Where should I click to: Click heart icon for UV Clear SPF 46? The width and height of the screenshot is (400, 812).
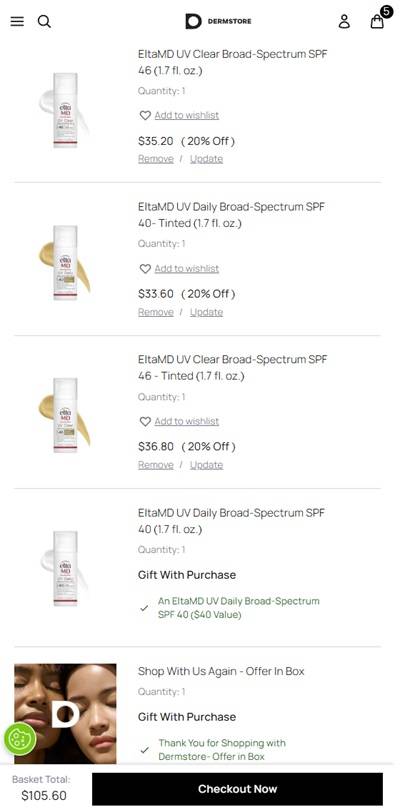tap(145, 115)
